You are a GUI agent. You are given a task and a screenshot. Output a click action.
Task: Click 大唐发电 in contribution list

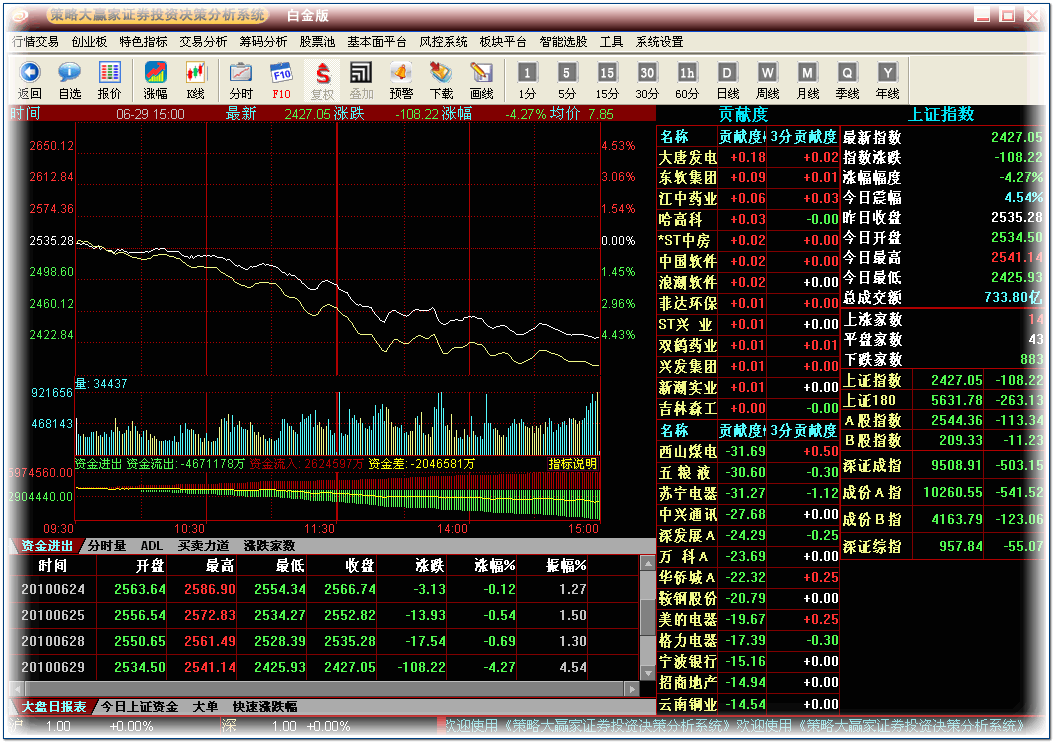687,157
